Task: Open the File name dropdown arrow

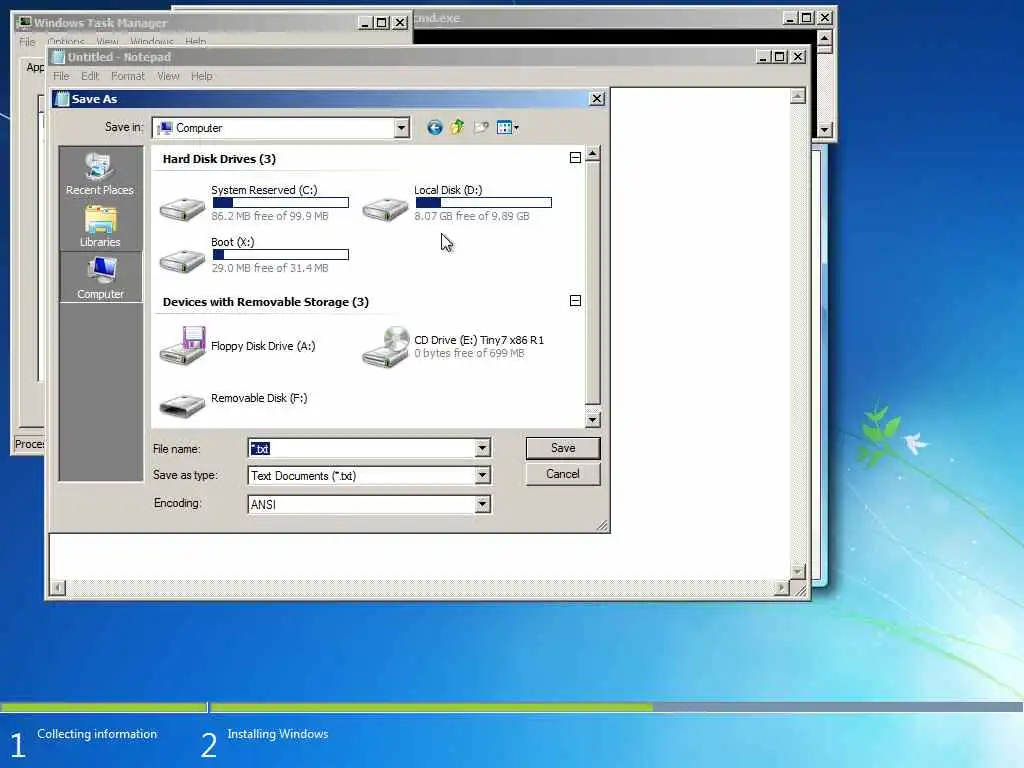Action: [x=482, y=448]
